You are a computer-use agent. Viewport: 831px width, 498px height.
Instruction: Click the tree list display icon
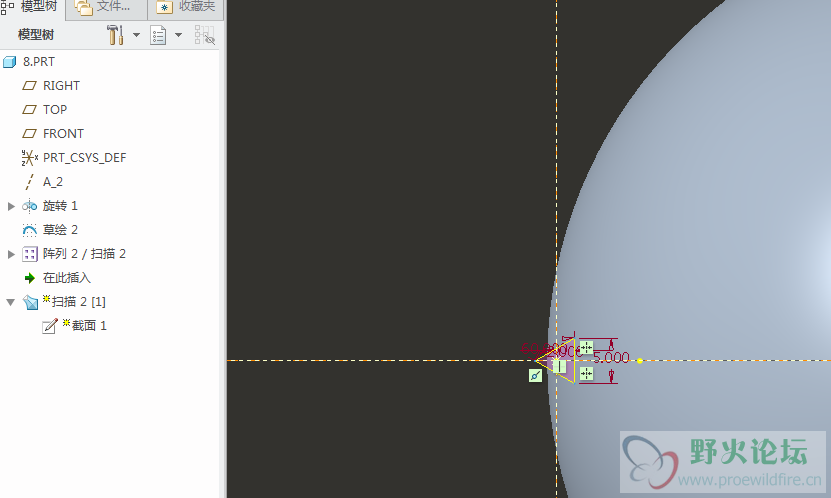coord(158,35)
